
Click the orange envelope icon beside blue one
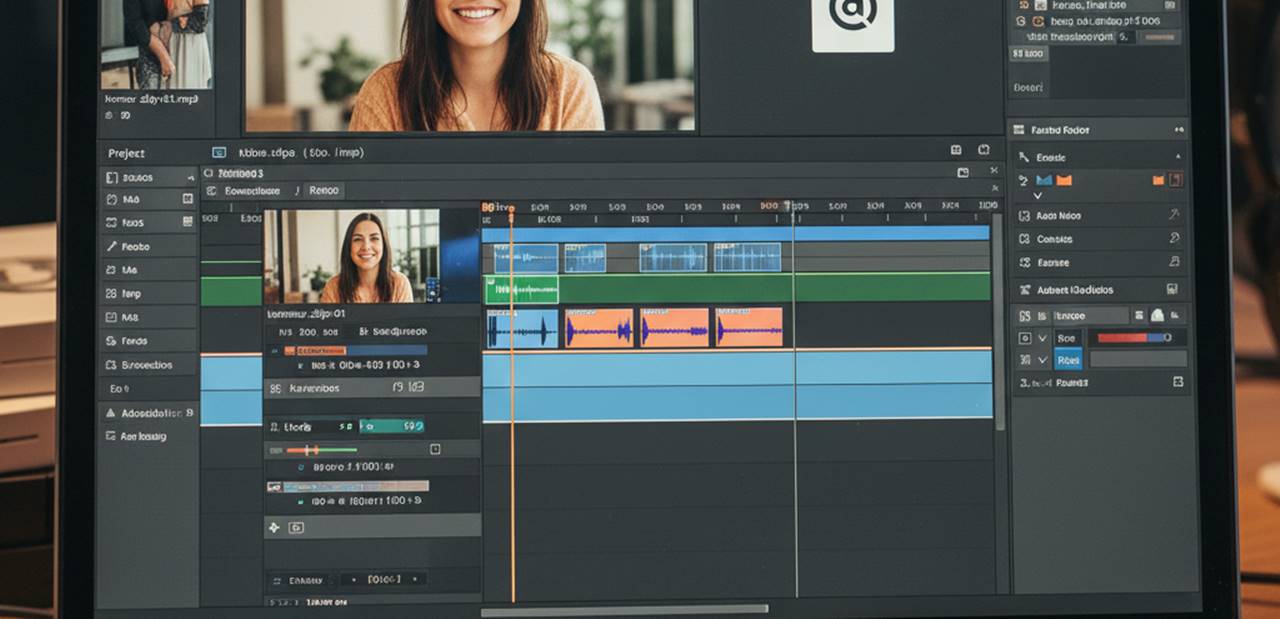click(1064, 181)
